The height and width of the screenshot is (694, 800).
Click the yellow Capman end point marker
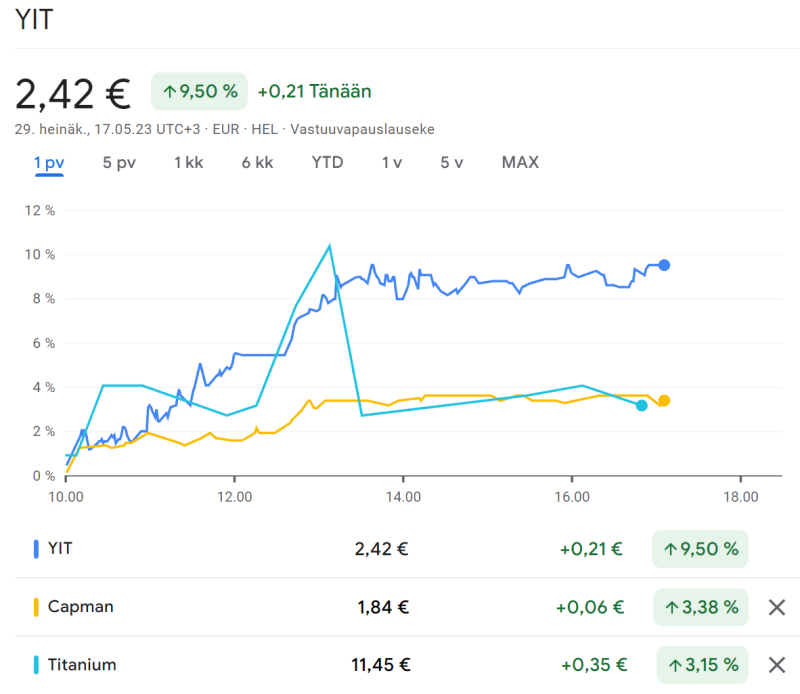(664, 401)
